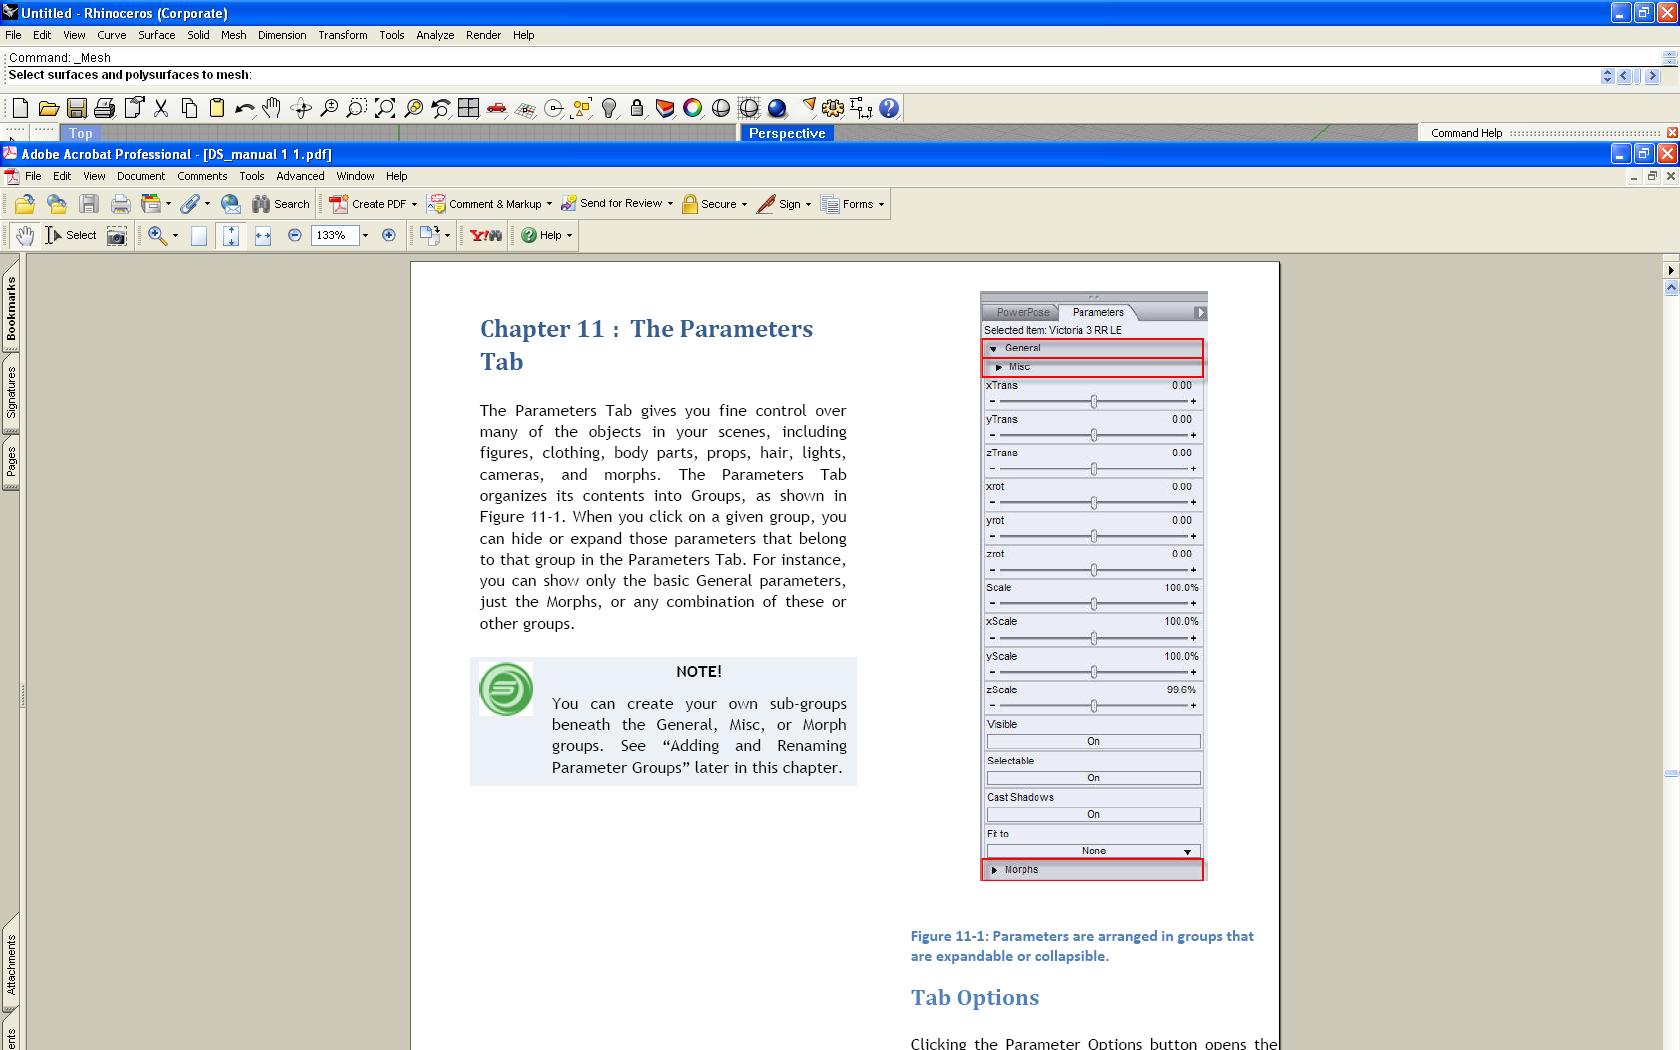Click the scroll up arrow of document scrollbar
The image size is (1680, 1050).
click(1671, 288)
